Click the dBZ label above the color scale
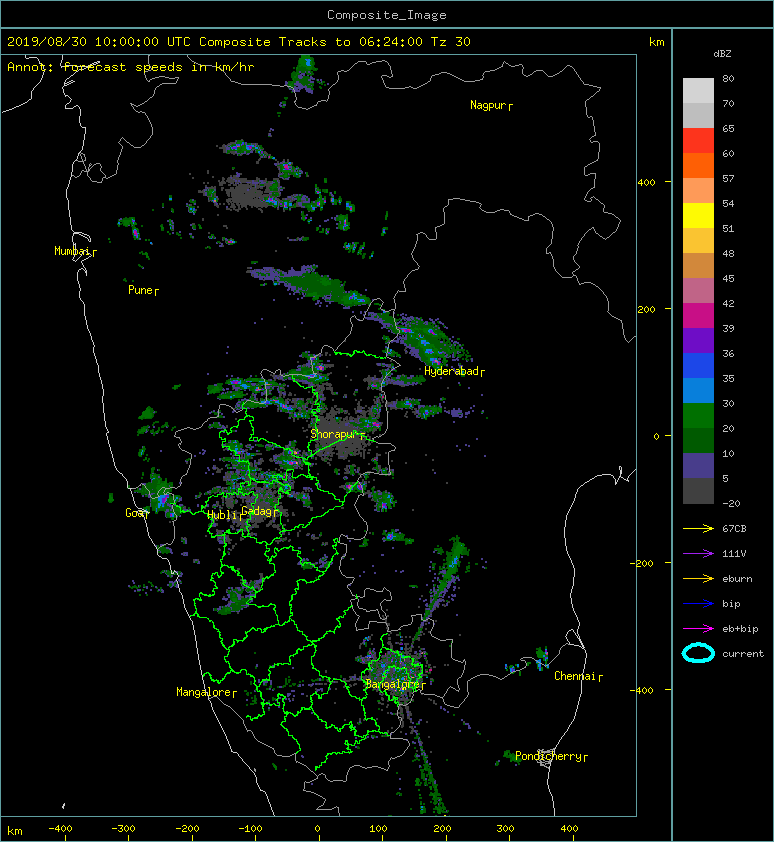 tap(722, 54)
